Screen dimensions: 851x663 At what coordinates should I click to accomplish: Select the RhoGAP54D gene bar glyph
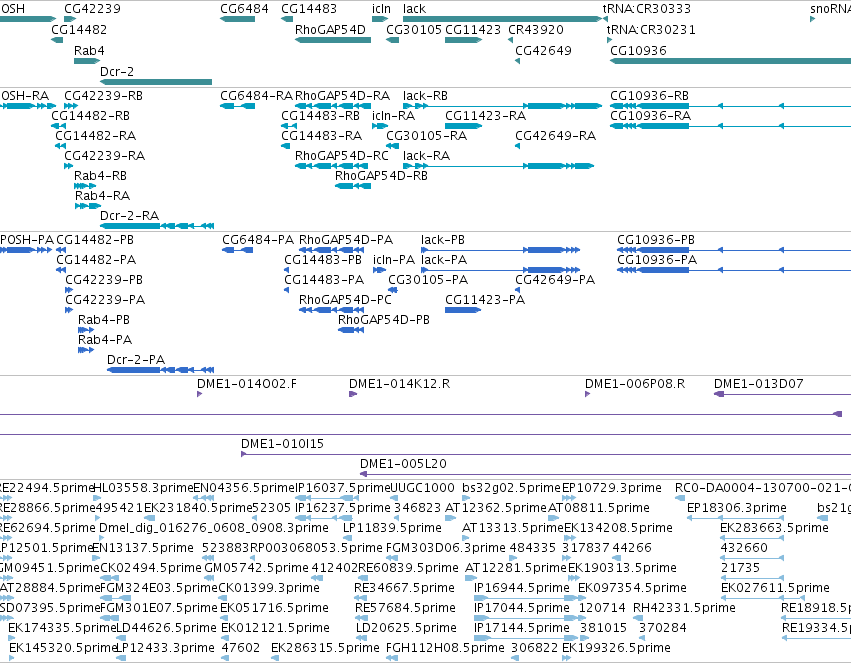[333, 40]
